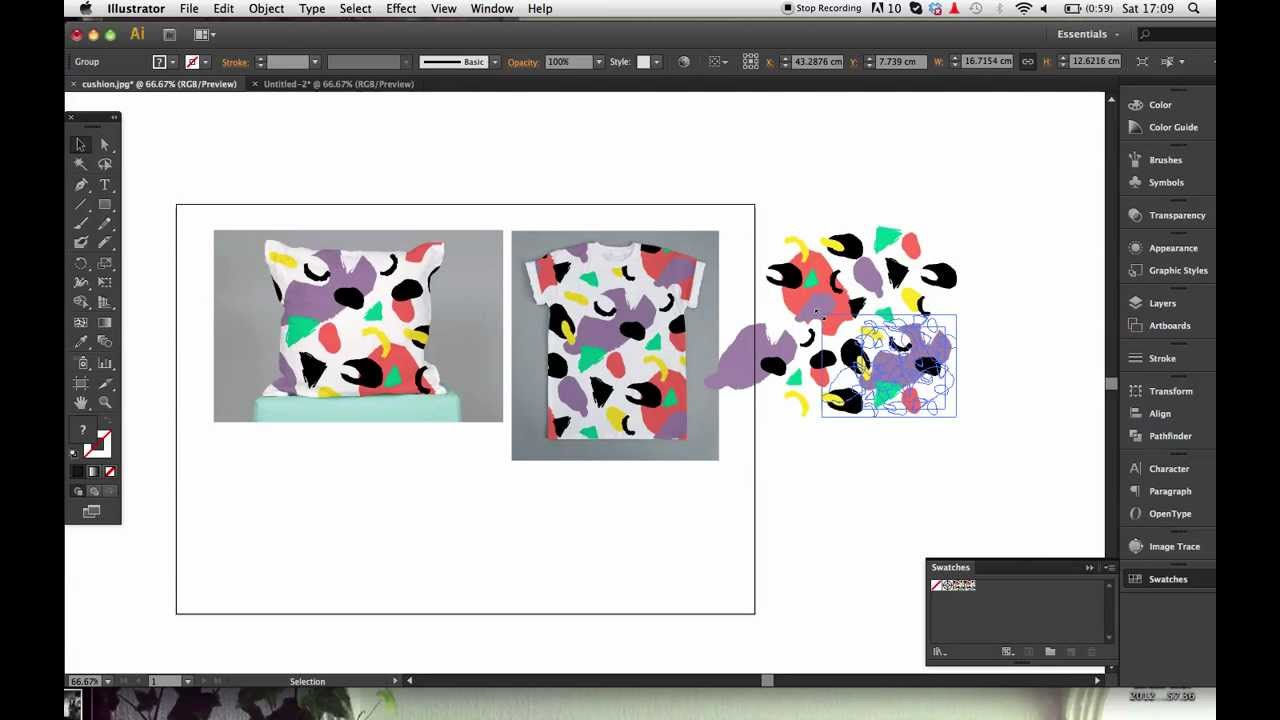Screen dimensions: 1280x720
Task: Open the graphic Style dropdown
Action: pyautogui.click(x=656, y=62)
